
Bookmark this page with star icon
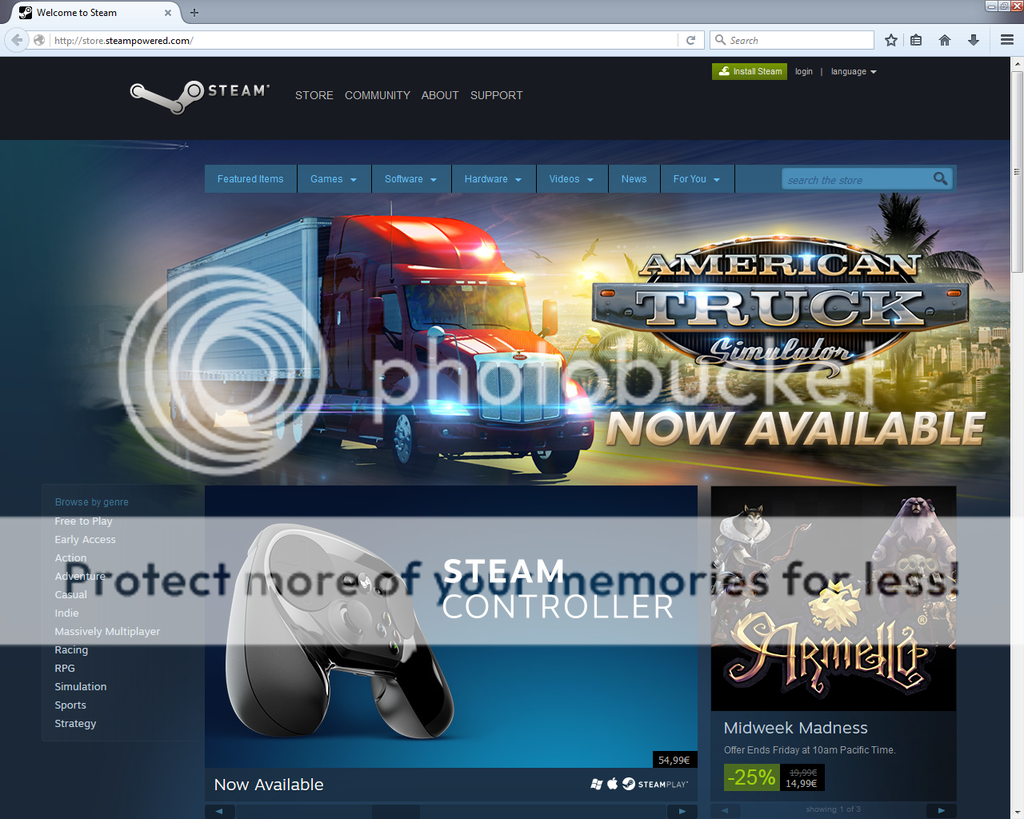pos(891,40)
